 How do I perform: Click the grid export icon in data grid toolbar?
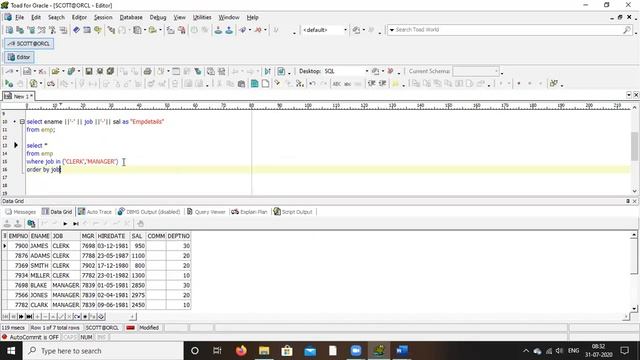point(31,223)
